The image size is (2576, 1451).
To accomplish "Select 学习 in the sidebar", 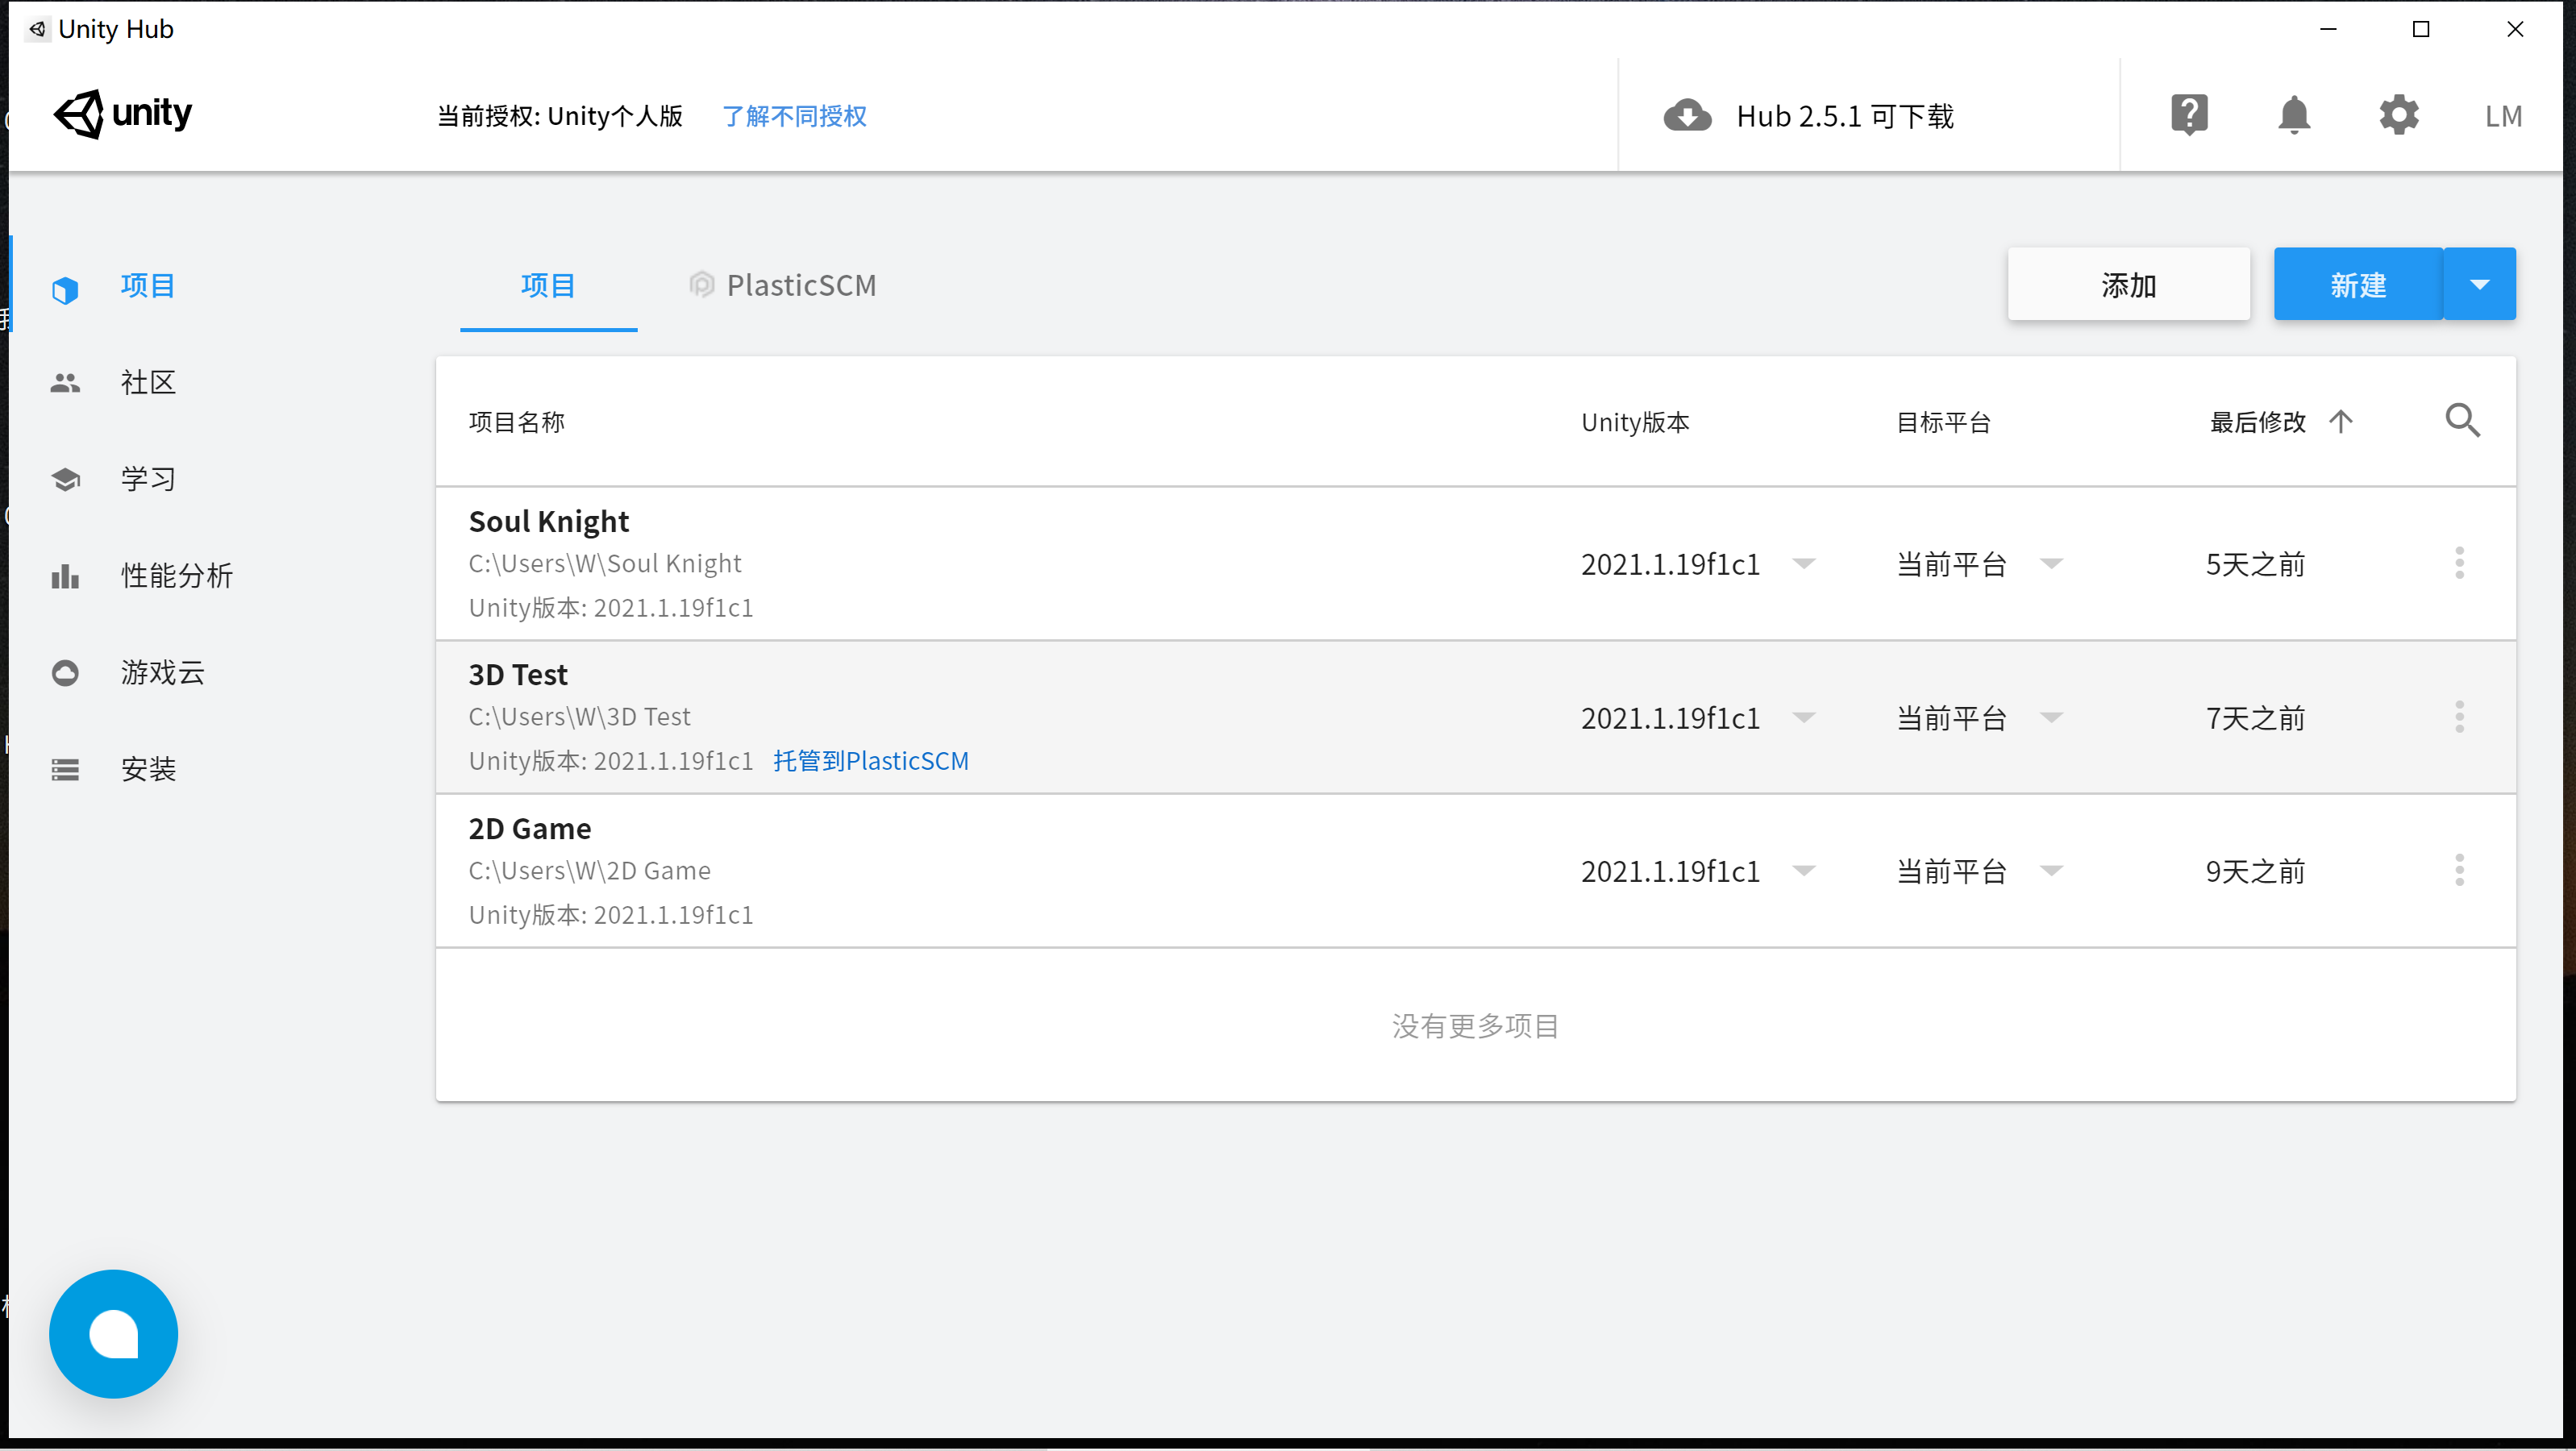I will click(x=148, y=479).
